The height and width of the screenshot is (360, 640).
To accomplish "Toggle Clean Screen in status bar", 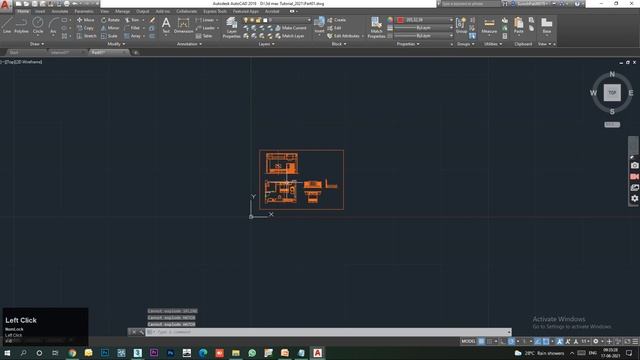I will [627, 341].
